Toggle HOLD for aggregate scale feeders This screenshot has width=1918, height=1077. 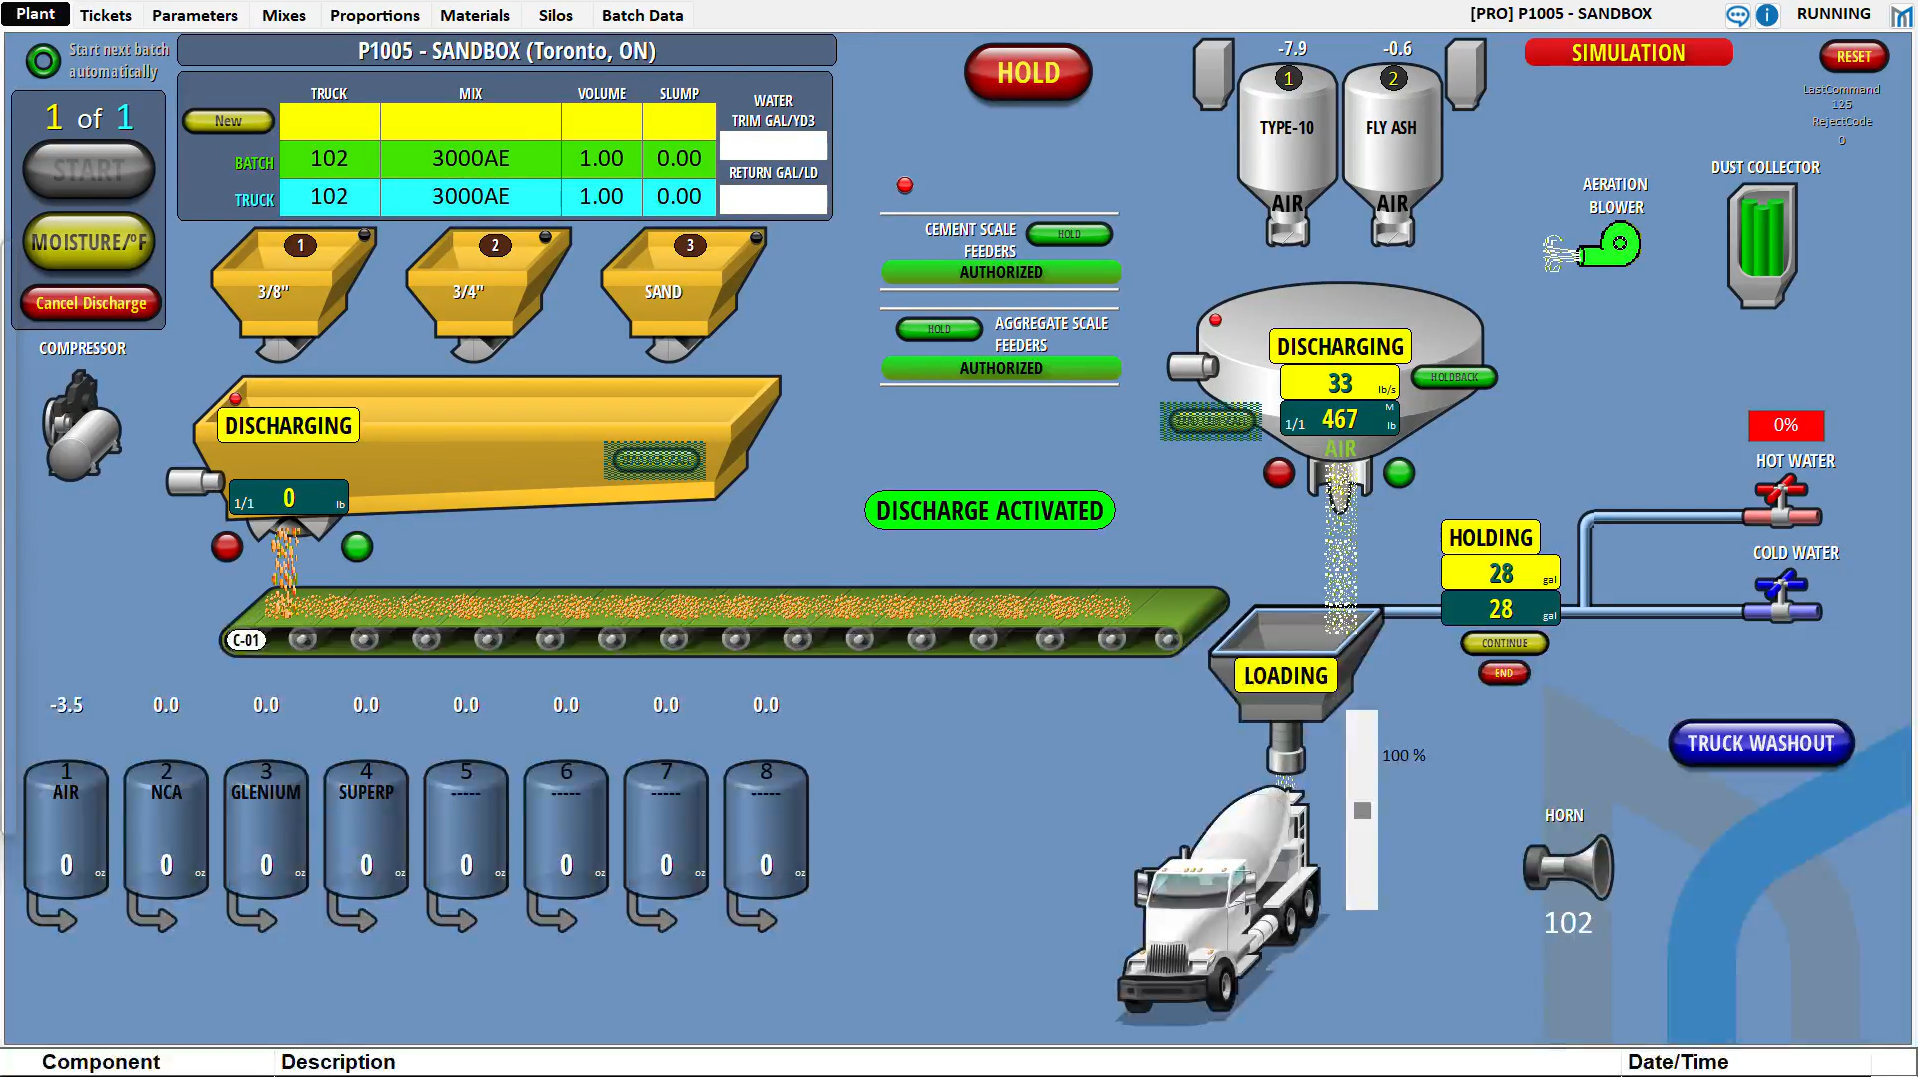938,328
